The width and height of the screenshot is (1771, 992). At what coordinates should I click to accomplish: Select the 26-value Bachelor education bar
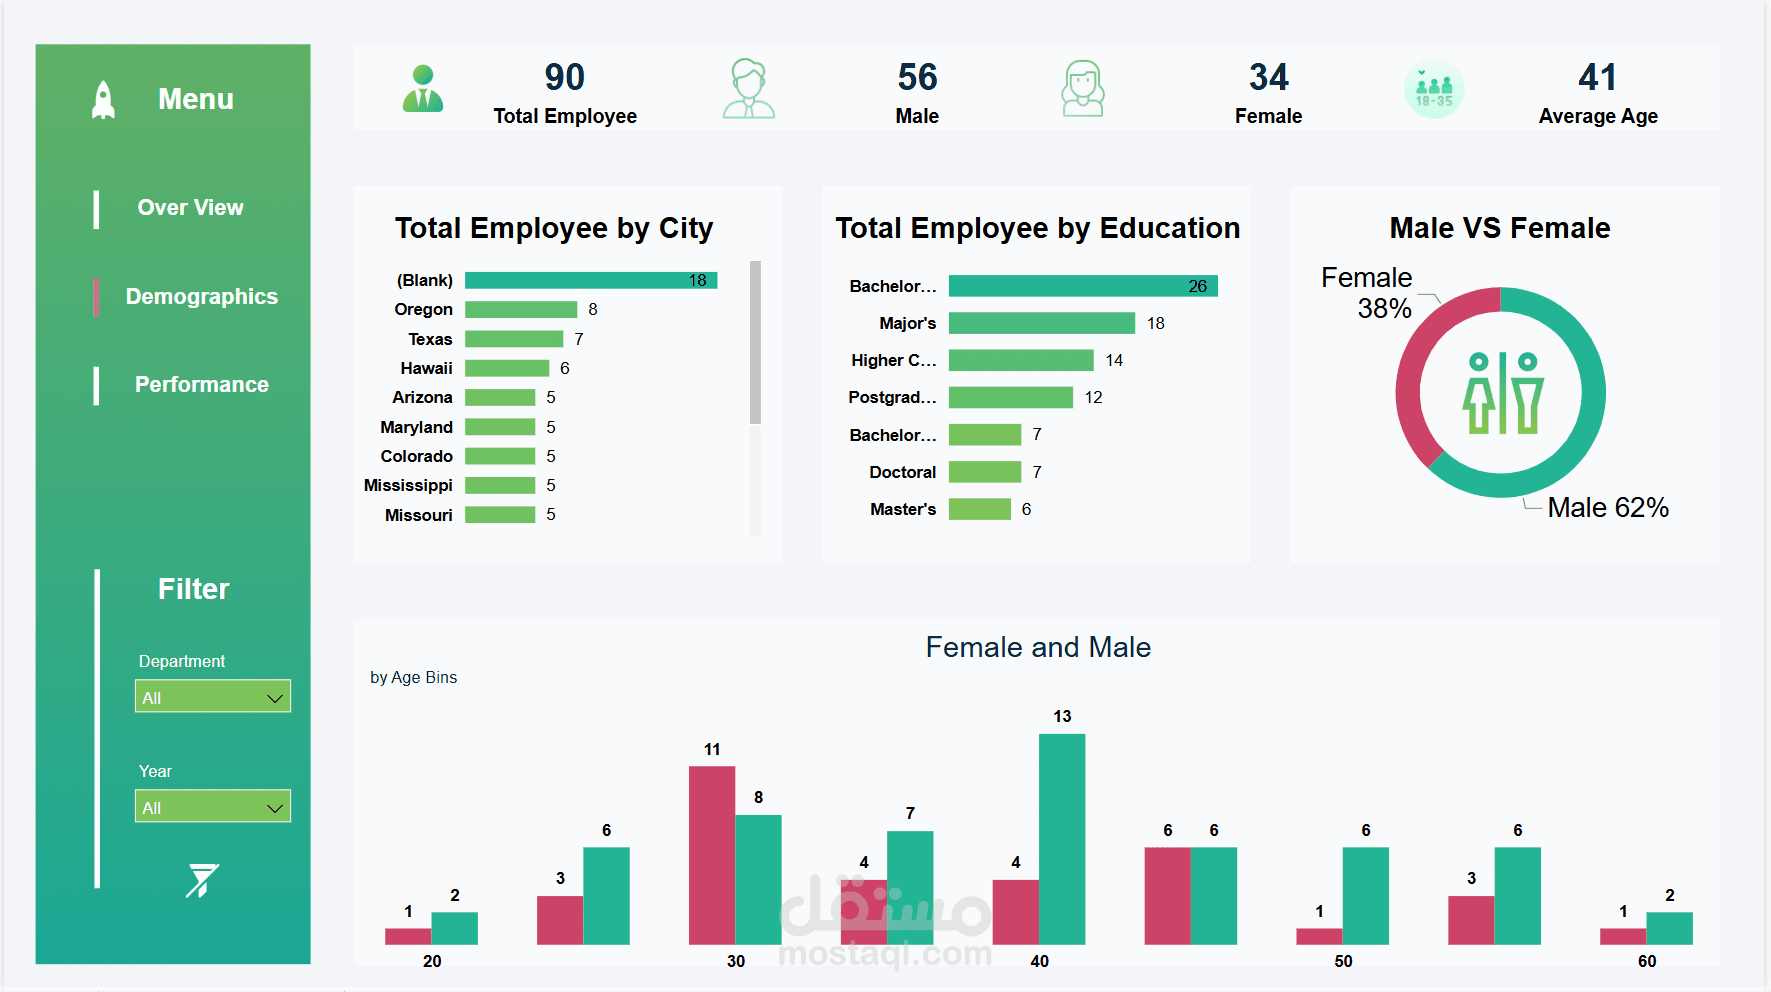click(x=1083, y=286)
